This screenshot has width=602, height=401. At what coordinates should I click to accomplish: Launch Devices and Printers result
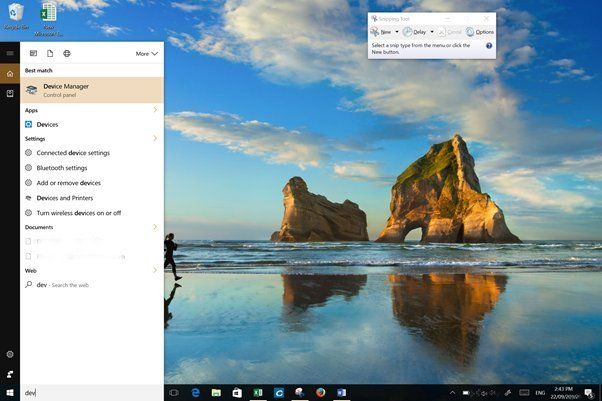click(92, 198)
